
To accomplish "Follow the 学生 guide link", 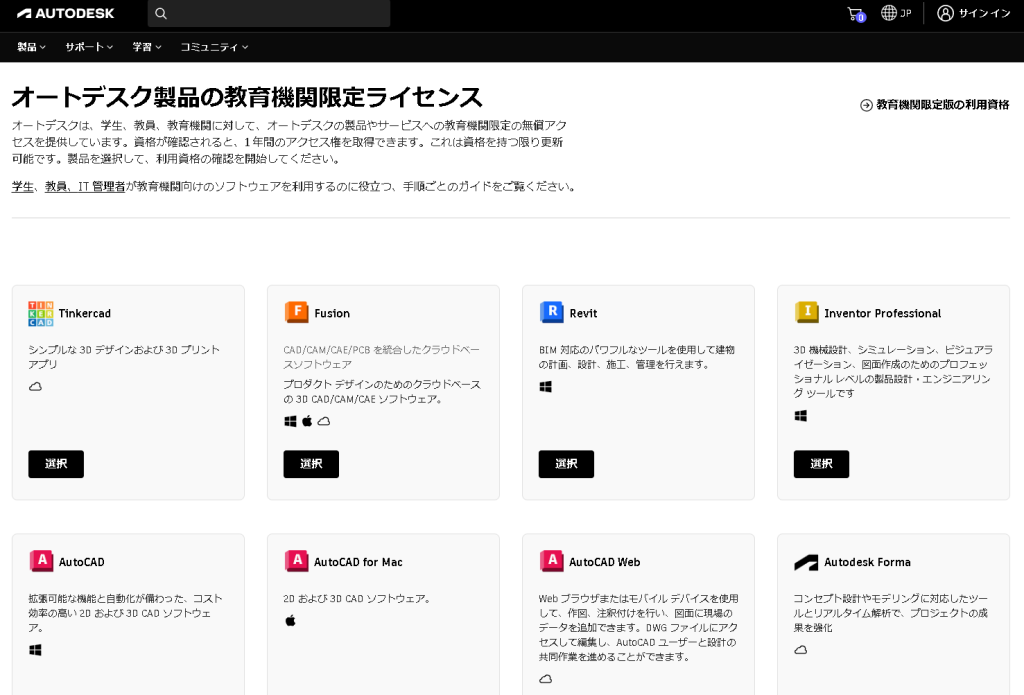I will [22, 187].
